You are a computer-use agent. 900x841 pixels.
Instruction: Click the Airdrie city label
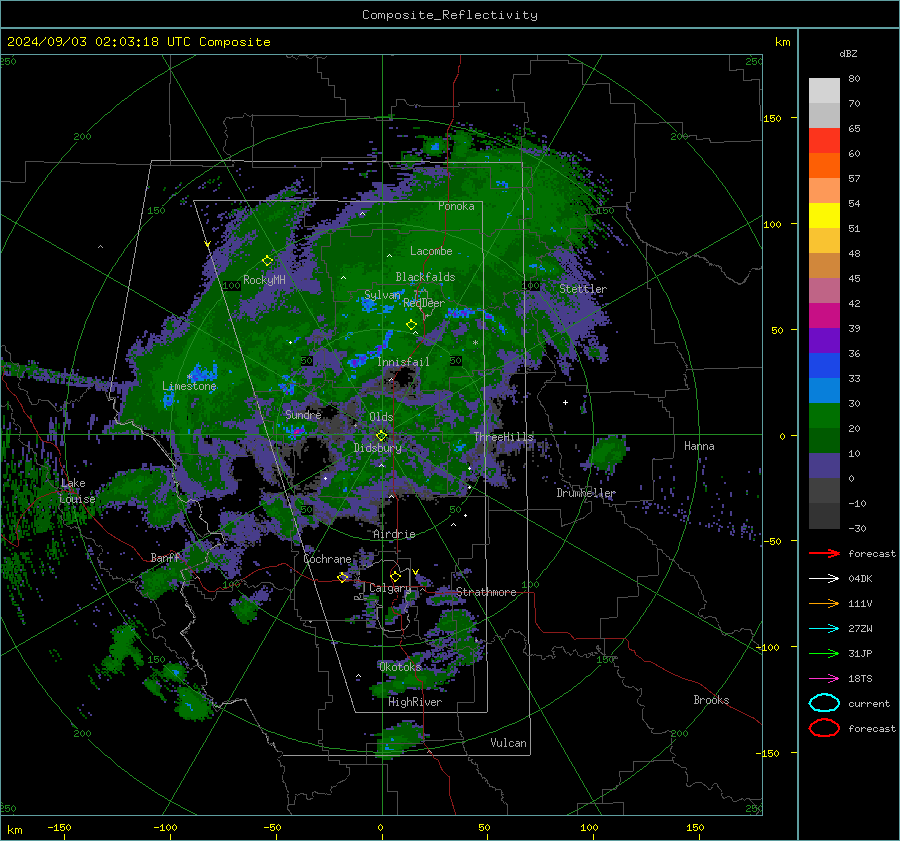394,534
